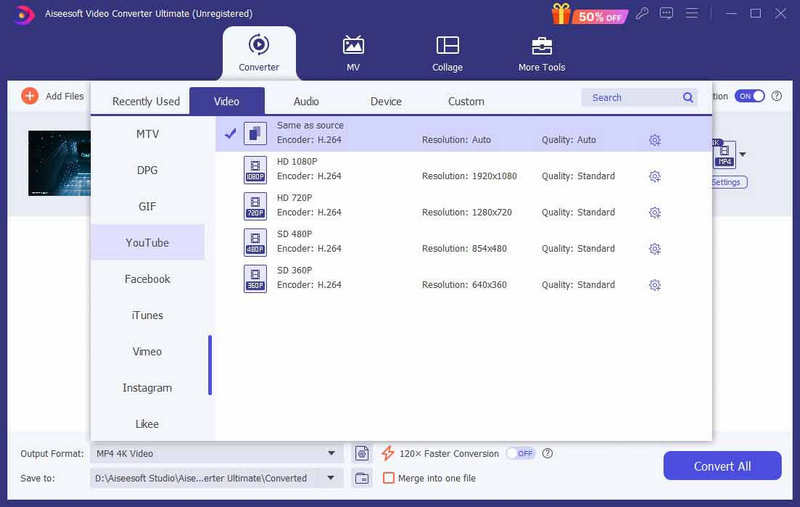800x507 pixels.
Task: Open the Collage tab
Action: (x=447, y=53)
